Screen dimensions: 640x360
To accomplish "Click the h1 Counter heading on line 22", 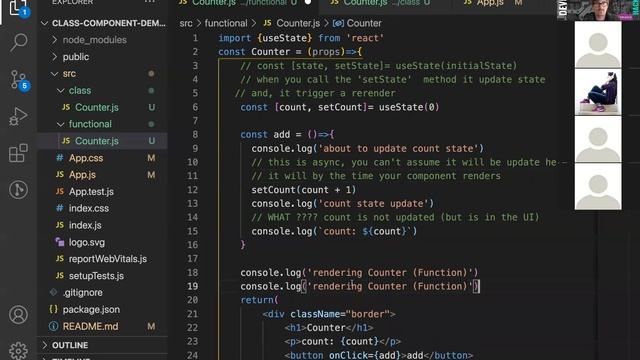I will [329, 328].
